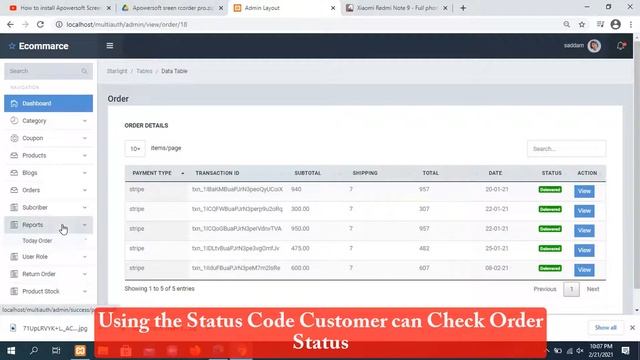Viewport: 640px width, 360px height.
Task: Open the Windows Start menu
Action: point(11,350)
